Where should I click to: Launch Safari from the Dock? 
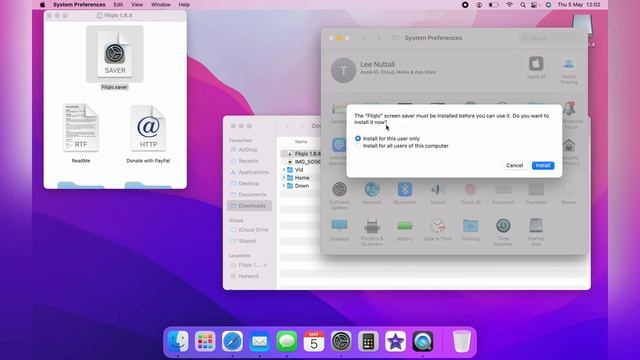pyautogui.click(x=232, y=341)
